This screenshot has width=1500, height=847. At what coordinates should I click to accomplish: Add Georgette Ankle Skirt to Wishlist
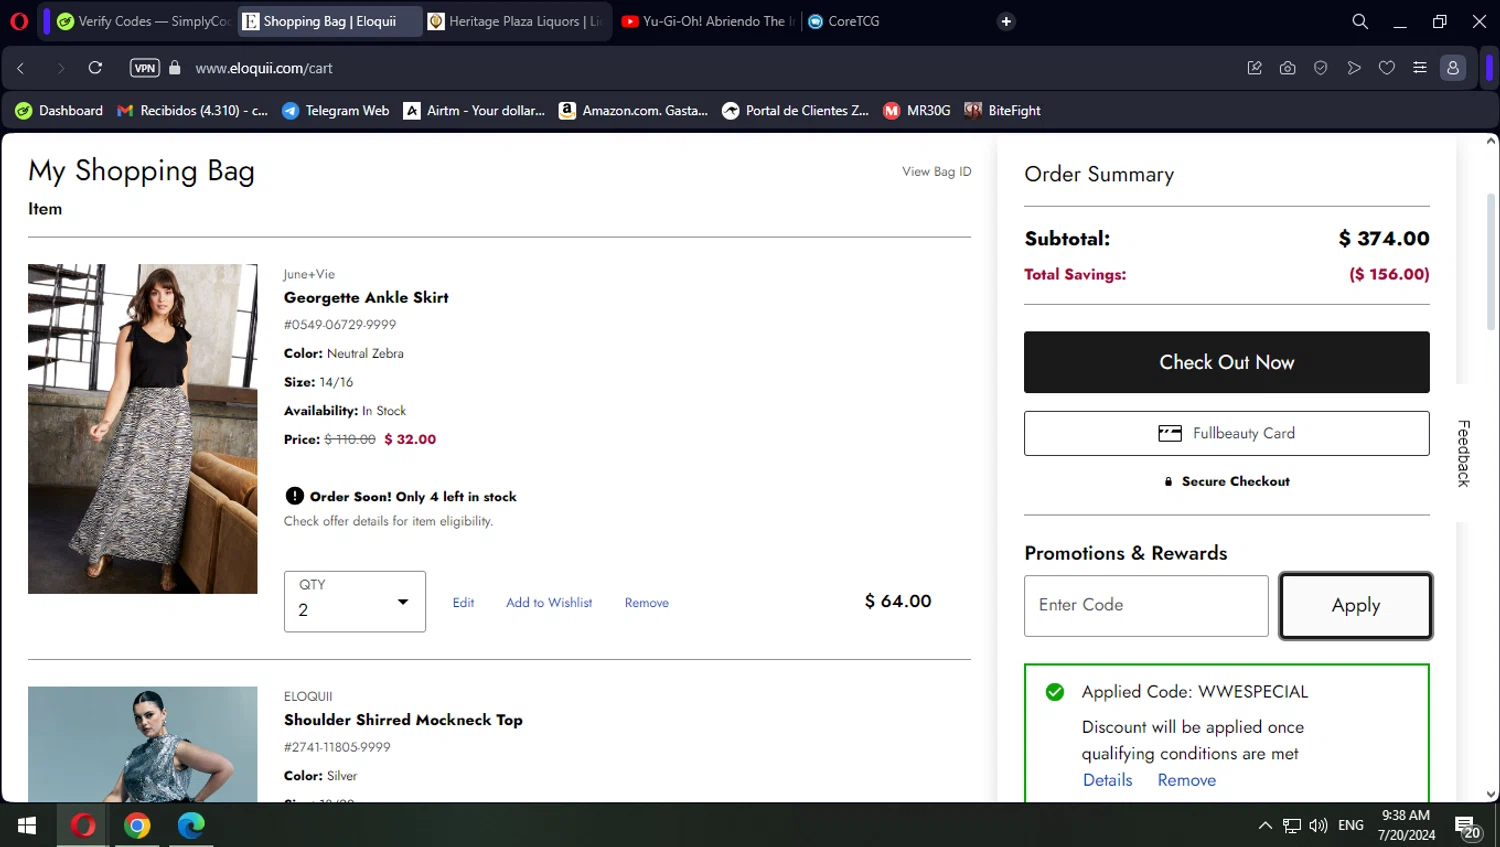549,603
